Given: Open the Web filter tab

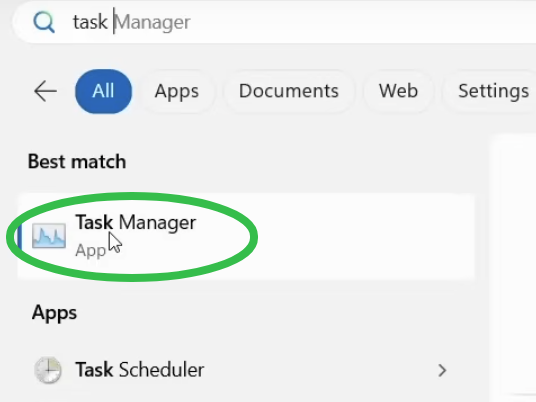Looking at the screenshot, I should [398, 91].
